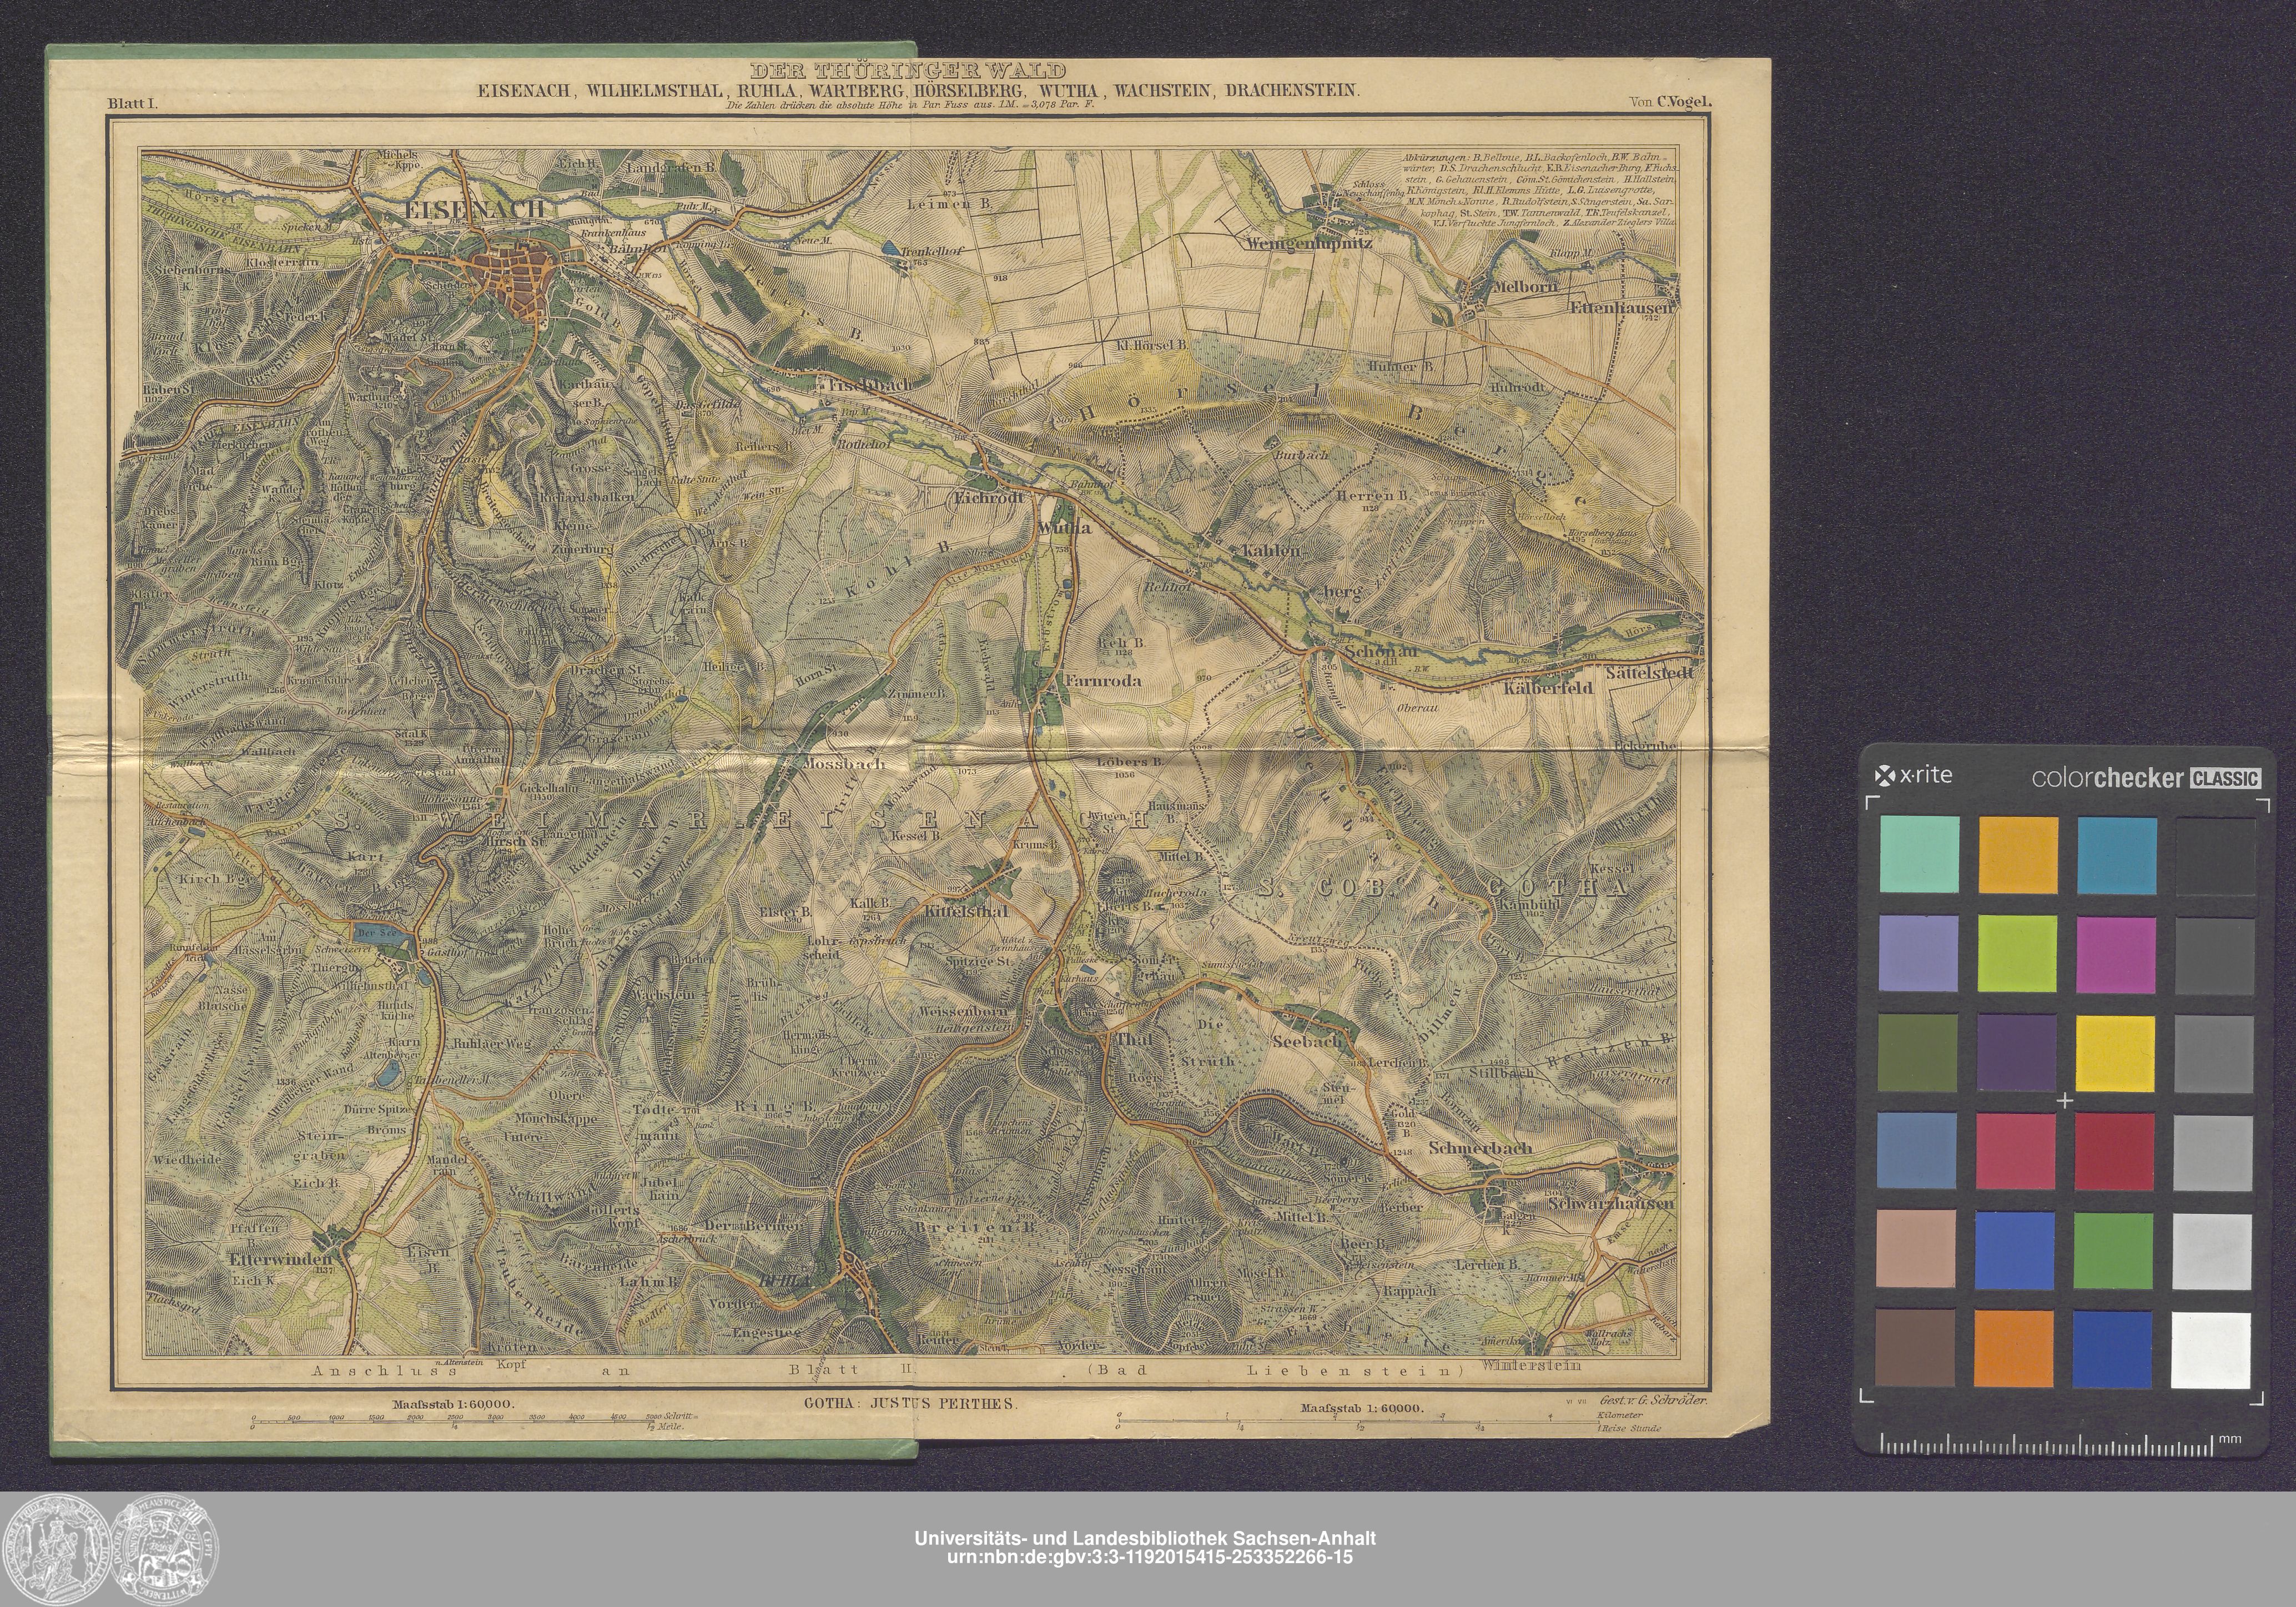The image size is (2296, 1607).
Task: Click the 'Weissenborn' place name
Action: (962, 1013)
